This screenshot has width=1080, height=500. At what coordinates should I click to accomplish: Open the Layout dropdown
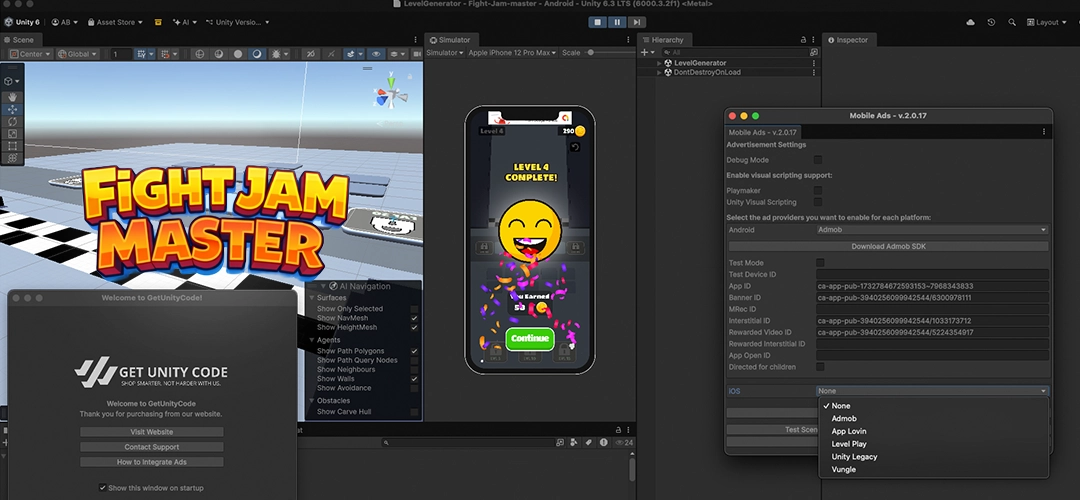1047,22
